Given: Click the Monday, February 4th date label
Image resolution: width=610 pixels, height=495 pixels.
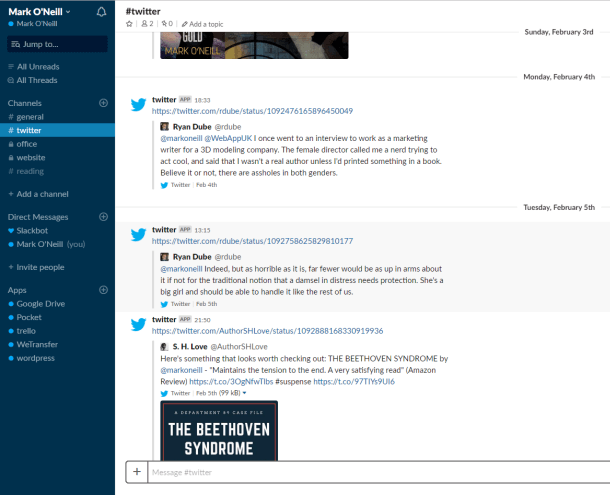Looking at the screenshot, I should pos(559,77).
